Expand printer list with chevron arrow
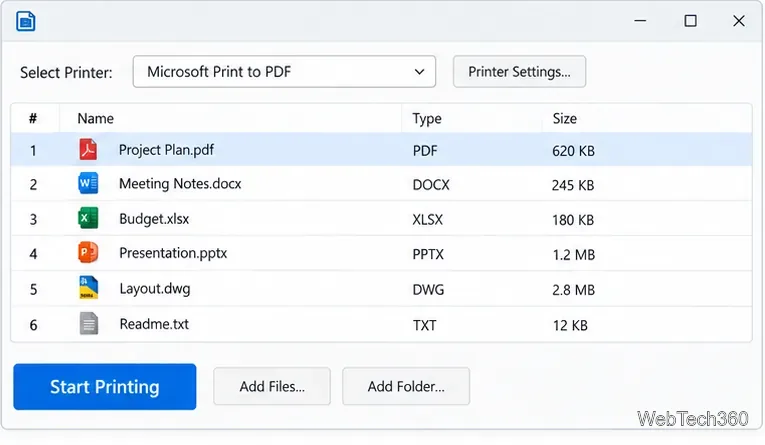 tap(419, 72)
